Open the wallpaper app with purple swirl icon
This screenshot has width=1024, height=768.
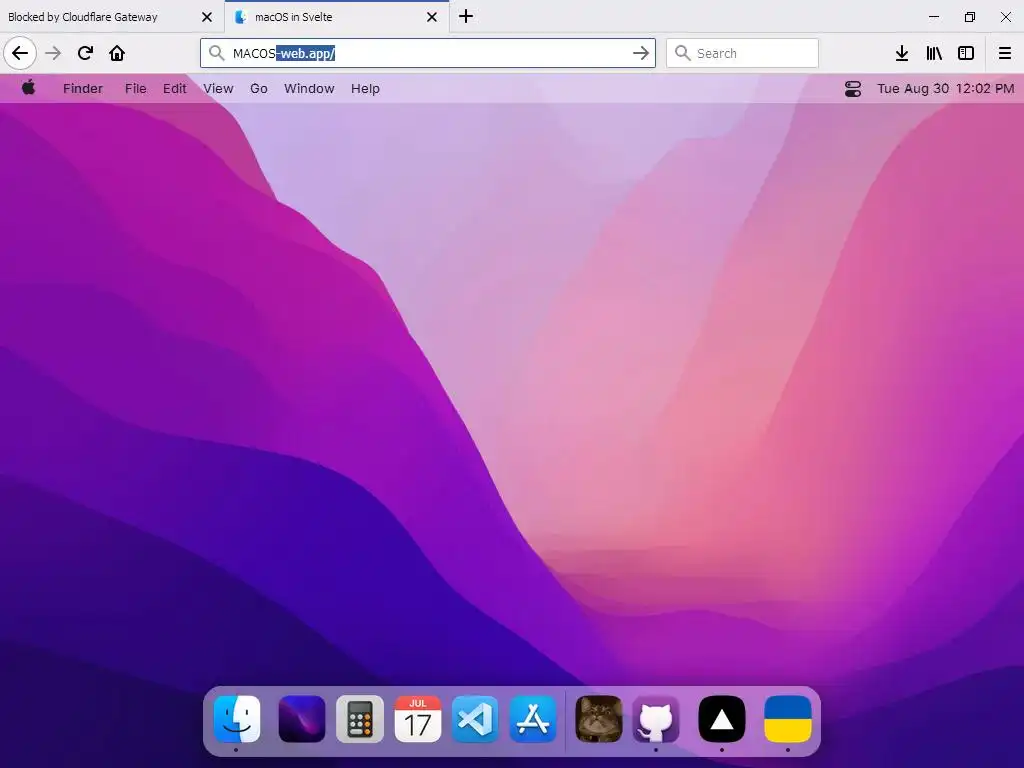click(x=301, y=719)
